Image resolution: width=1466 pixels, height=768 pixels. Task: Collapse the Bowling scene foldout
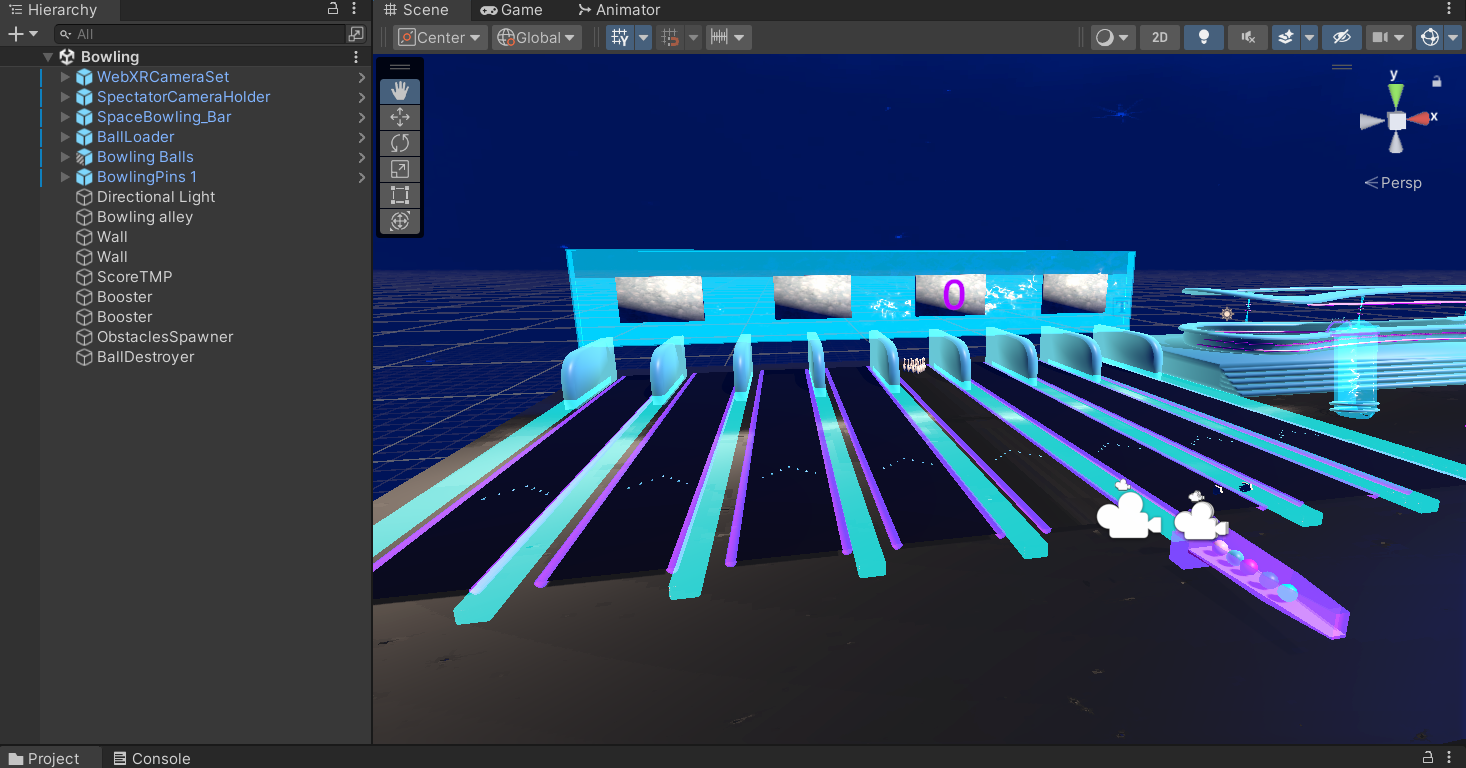click(x=48, y=57)
